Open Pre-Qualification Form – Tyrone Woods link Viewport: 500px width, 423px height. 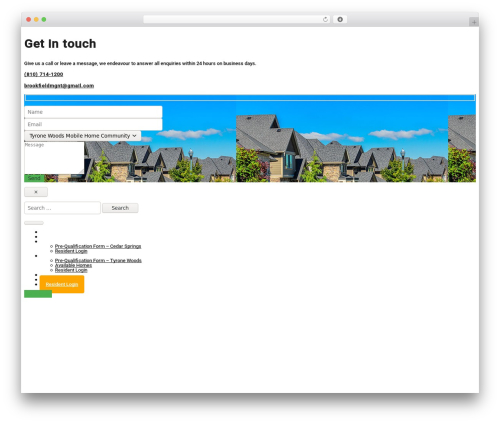[98, 260]
